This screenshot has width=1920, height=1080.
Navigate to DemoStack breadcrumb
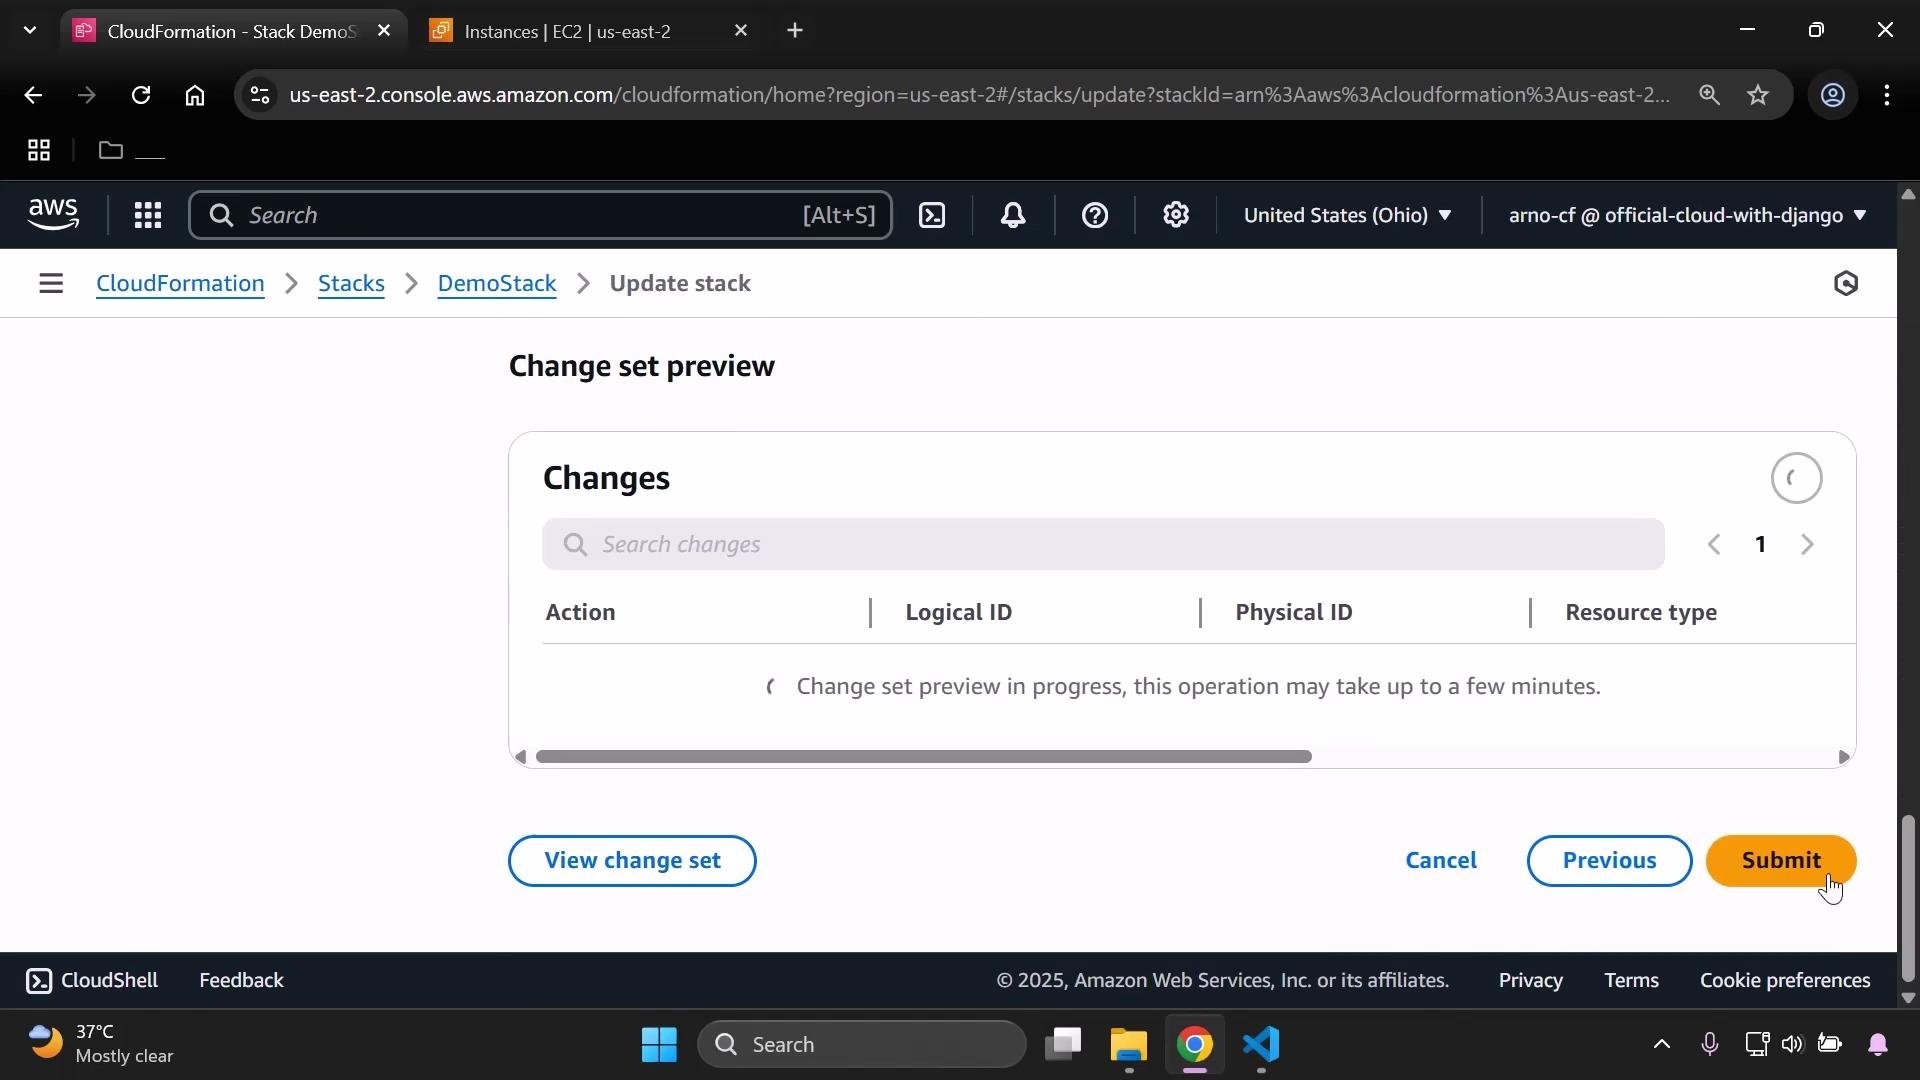(497, 284)
